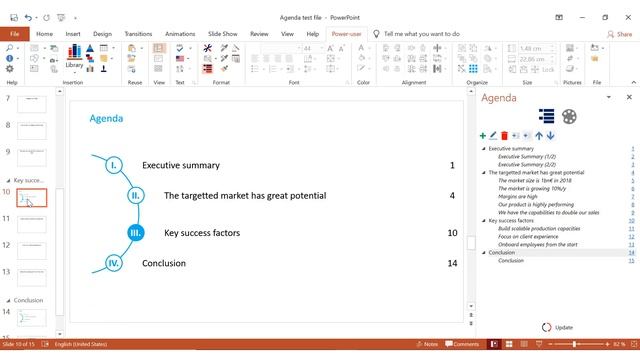Image resolution: width=640 pixels, height=360 pixels.
Task: Click the zoom slider handle in status bar
Action: click(x=574, y=344)
